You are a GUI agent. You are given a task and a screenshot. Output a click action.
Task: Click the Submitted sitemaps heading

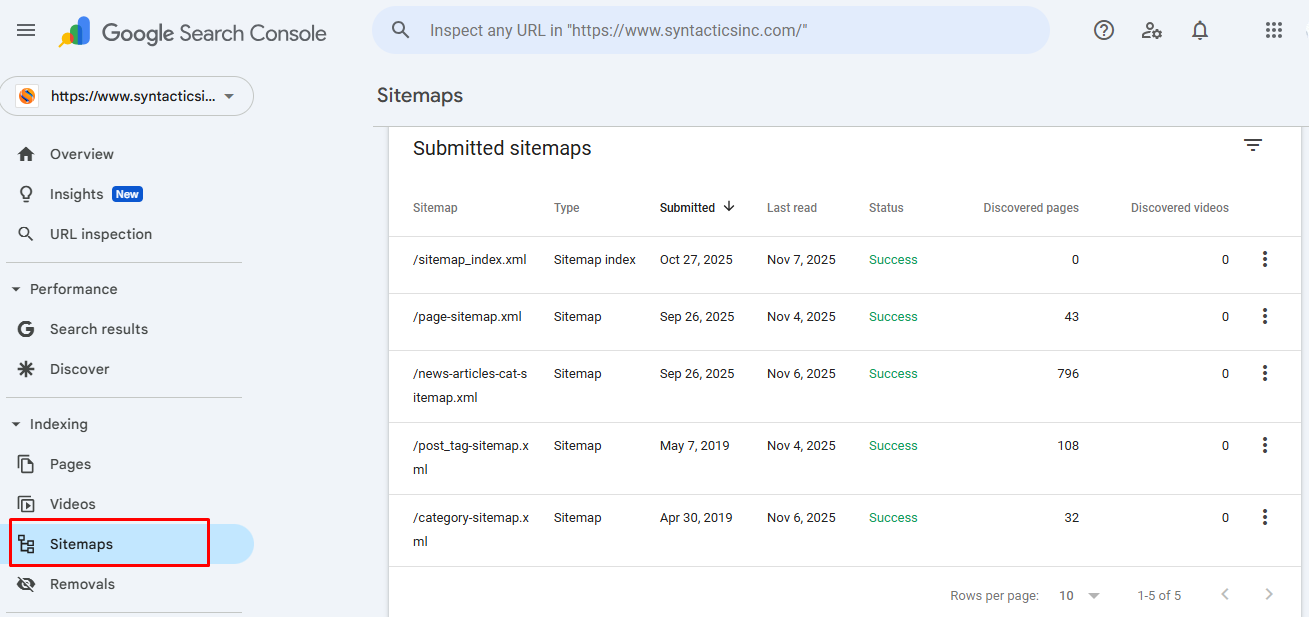pos(502,148)
